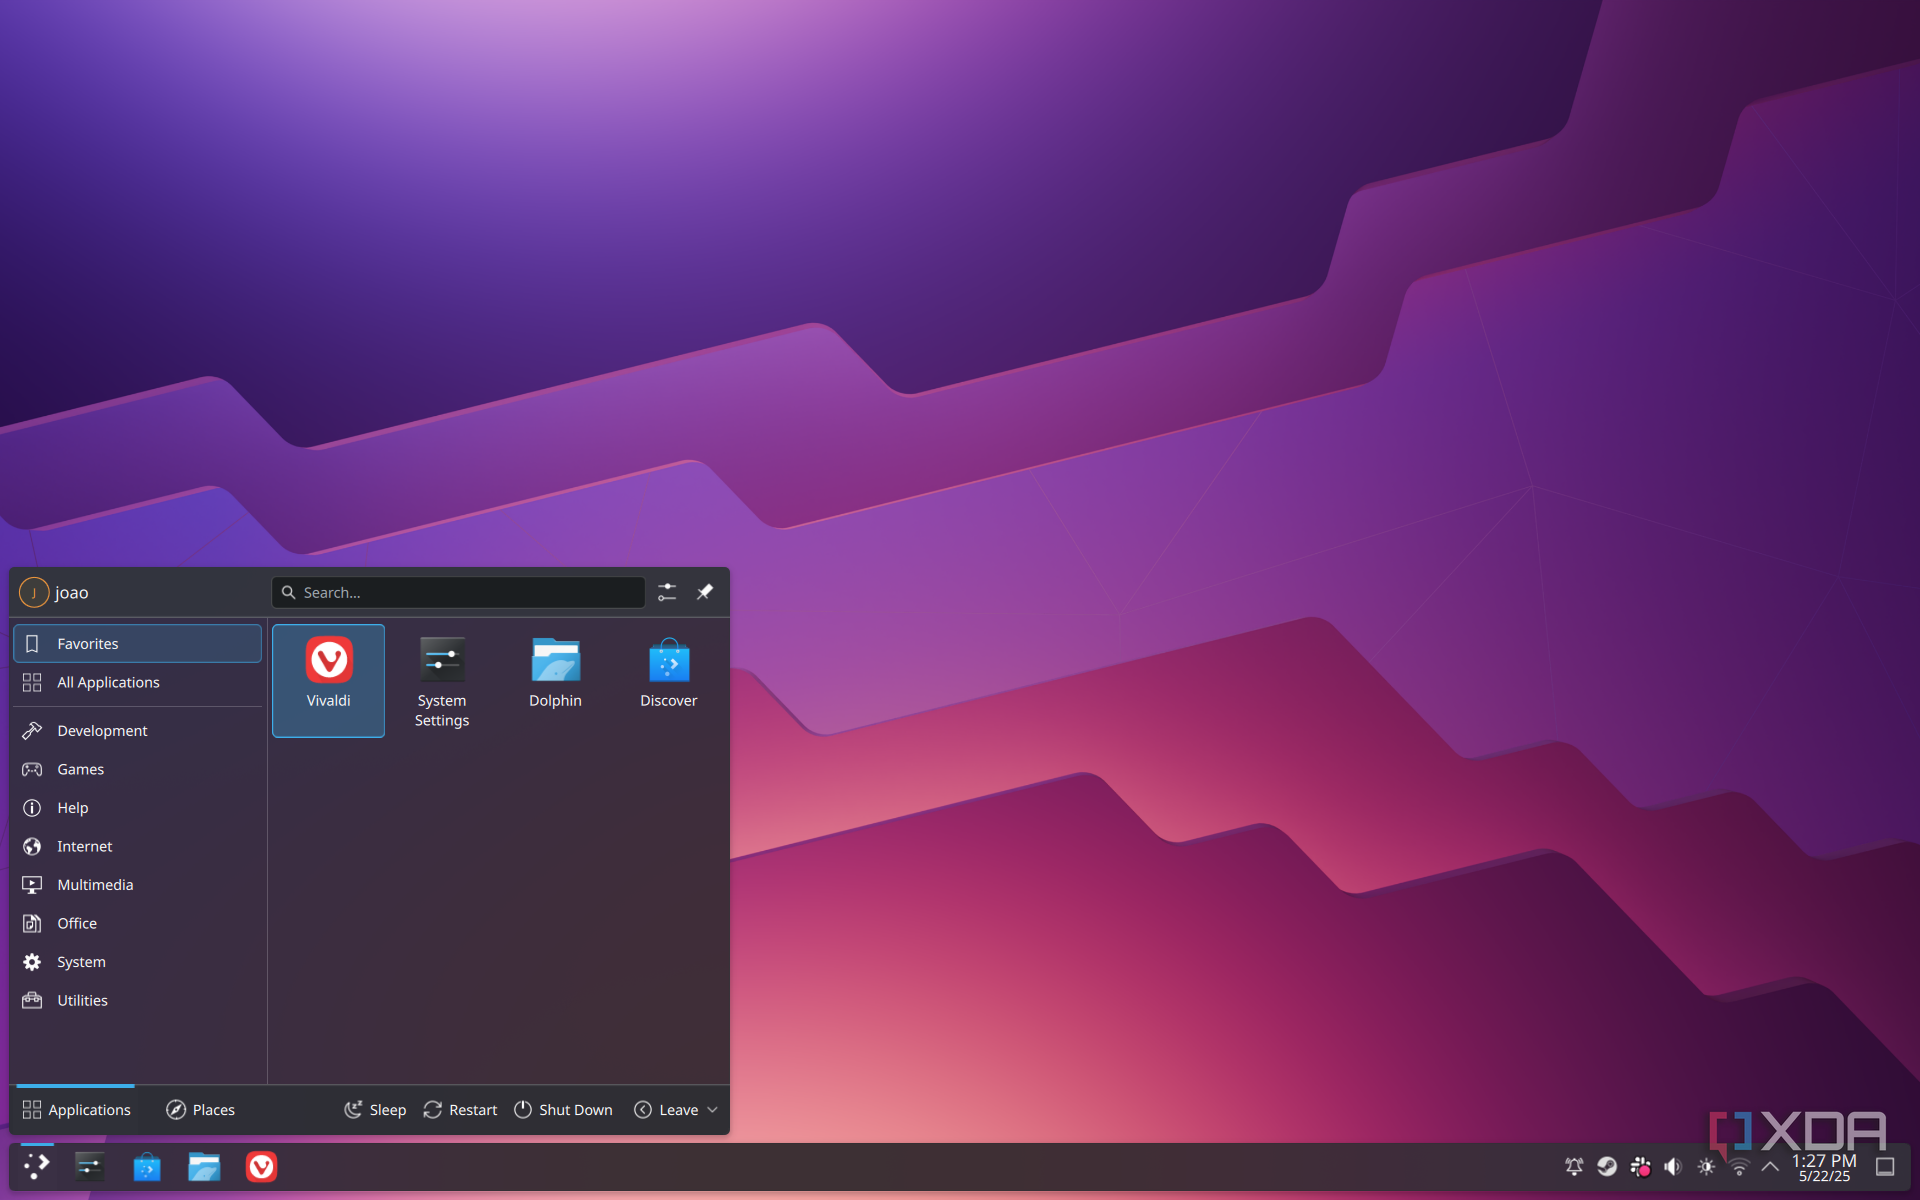Click the Shut Down button
This screenshot has height=1200, width=1920.
[563, 1110]
